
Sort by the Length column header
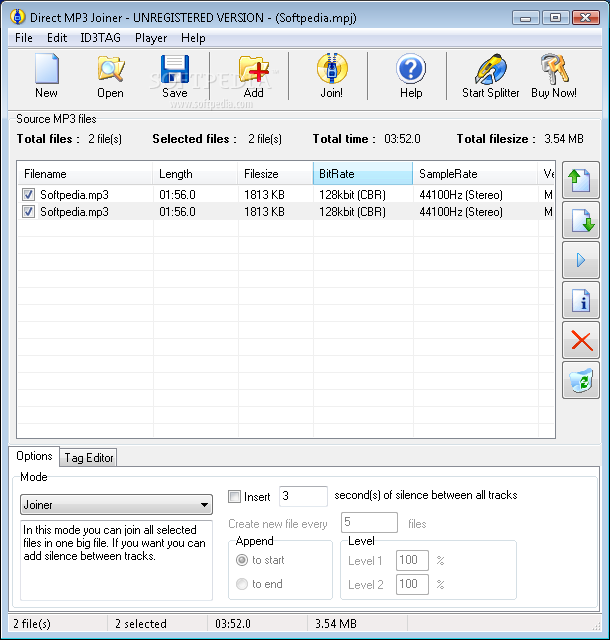tap(195, 174)
